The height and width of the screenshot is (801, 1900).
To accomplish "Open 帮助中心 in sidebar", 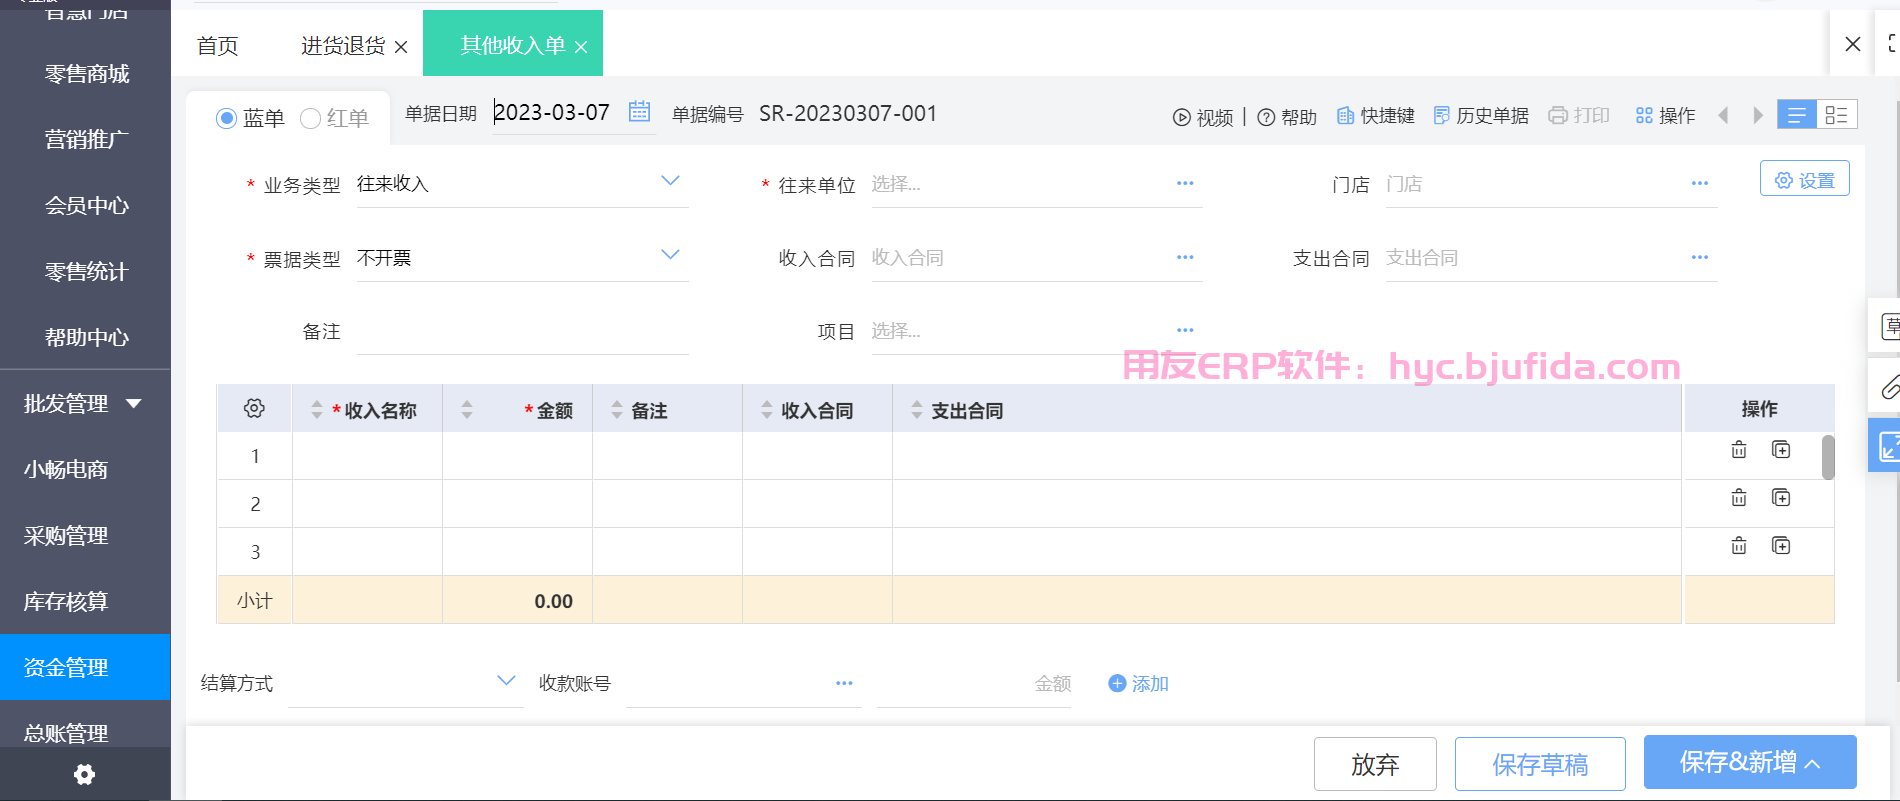I will (x=87, y=338).
